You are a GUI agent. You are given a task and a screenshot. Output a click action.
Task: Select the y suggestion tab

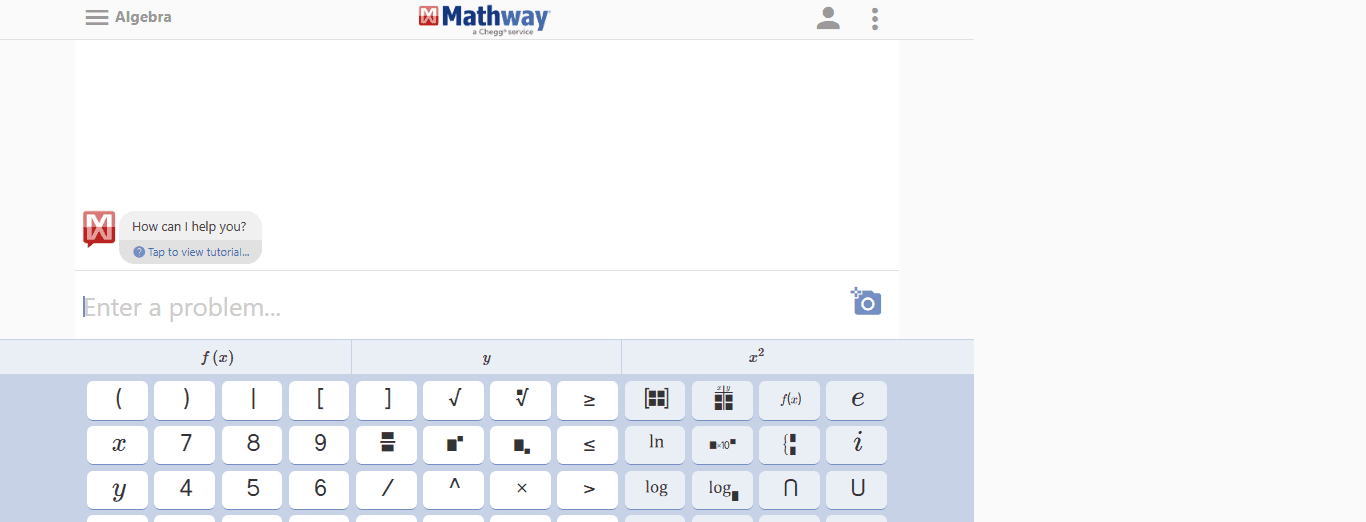pyautogui.click(x=487, y=357)
